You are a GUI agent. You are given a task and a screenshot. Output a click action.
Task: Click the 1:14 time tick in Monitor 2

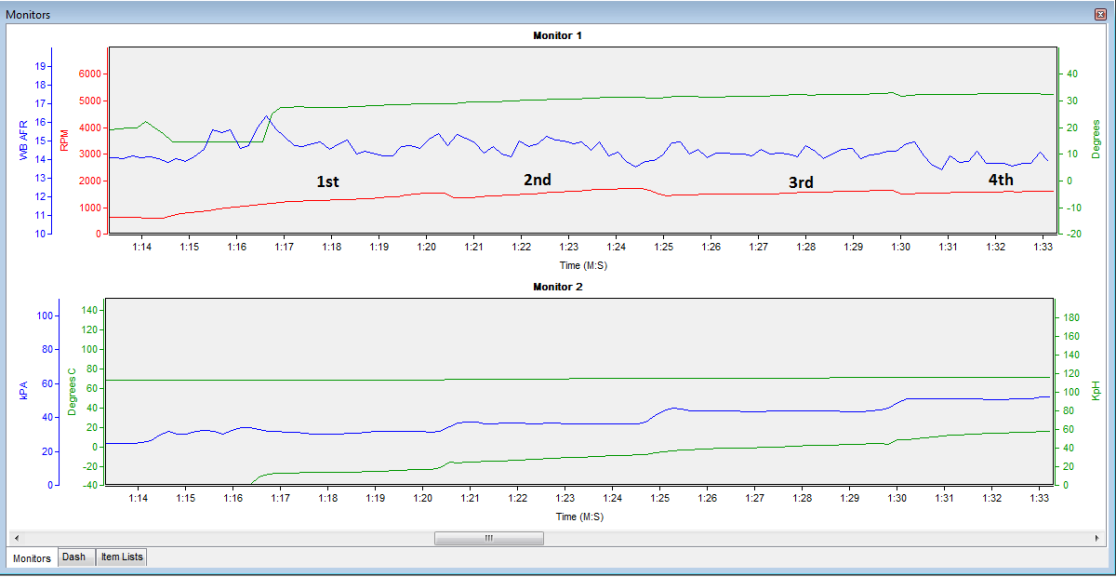pyautogui.click(x=137, y=498)
